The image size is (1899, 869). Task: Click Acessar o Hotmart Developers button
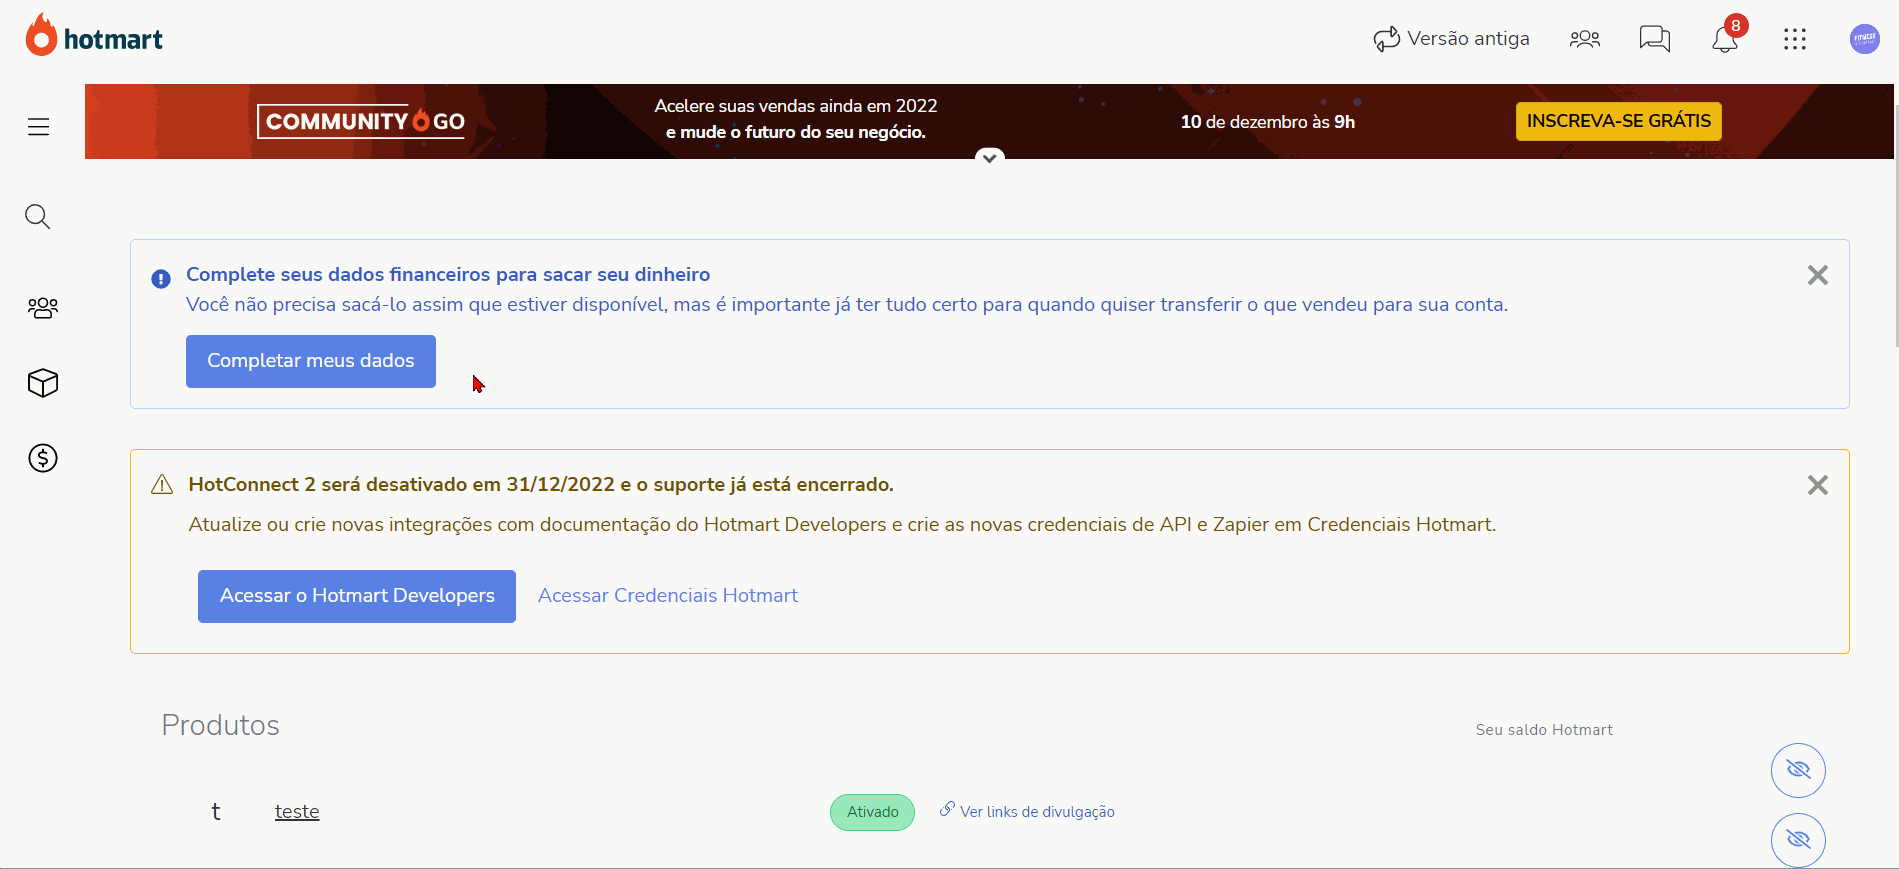coord(357,596)
